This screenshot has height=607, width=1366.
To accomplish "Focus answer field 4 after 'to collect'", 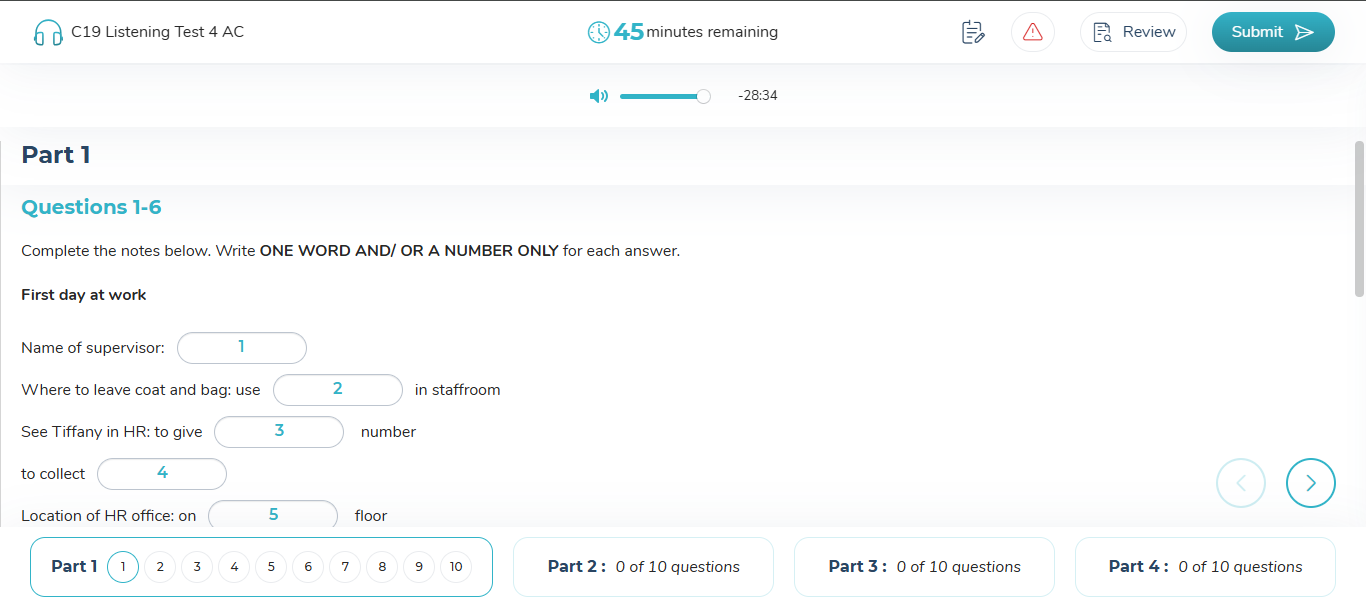I will click(162, 474).
